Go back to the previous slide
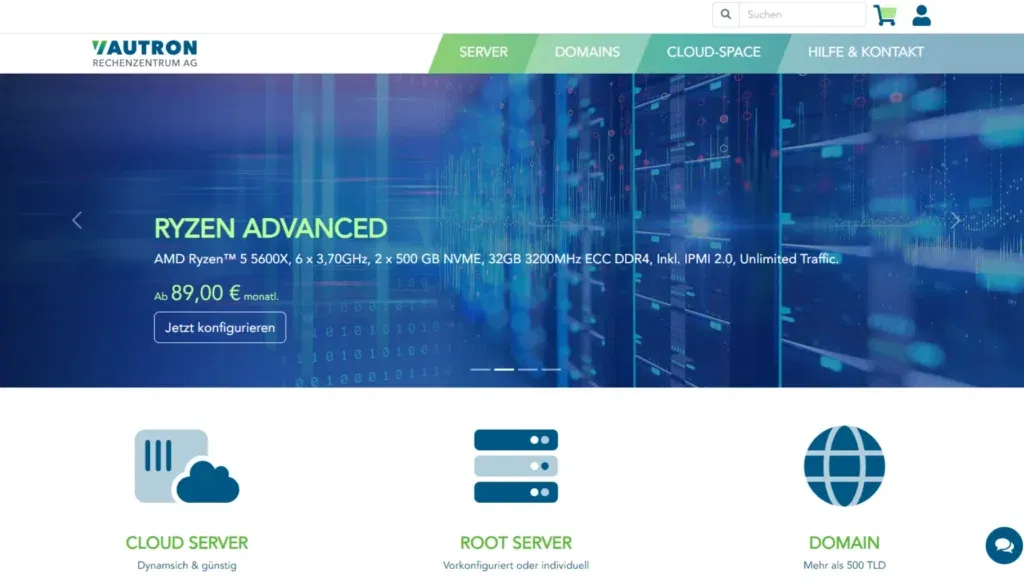 pyautogui.click(x=77, y=220)
